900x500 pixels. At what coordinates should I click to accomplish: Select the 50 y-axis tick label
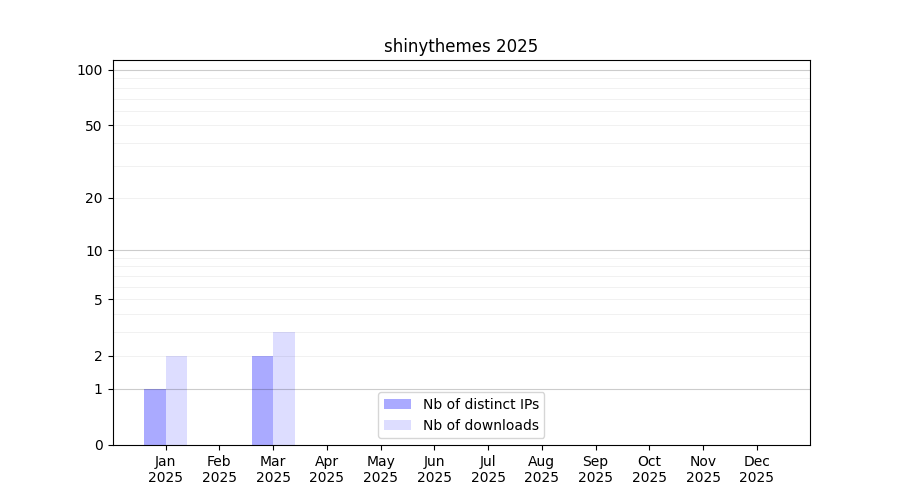tap(94, 126)
